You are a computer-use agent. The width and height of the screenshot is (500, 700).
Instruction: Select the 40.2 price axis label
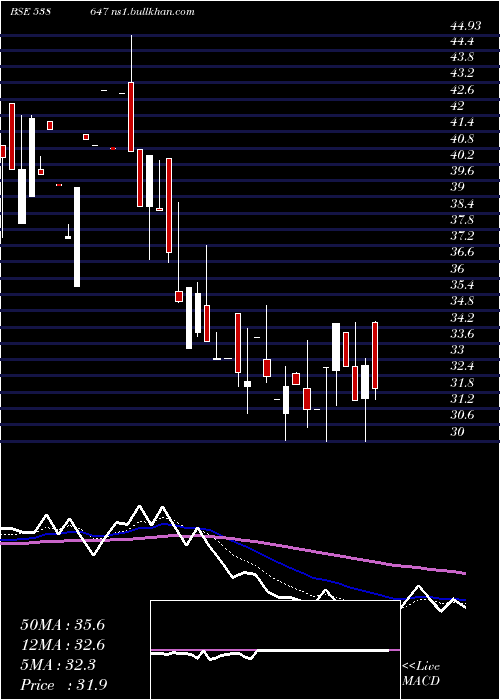click(462, 155)
